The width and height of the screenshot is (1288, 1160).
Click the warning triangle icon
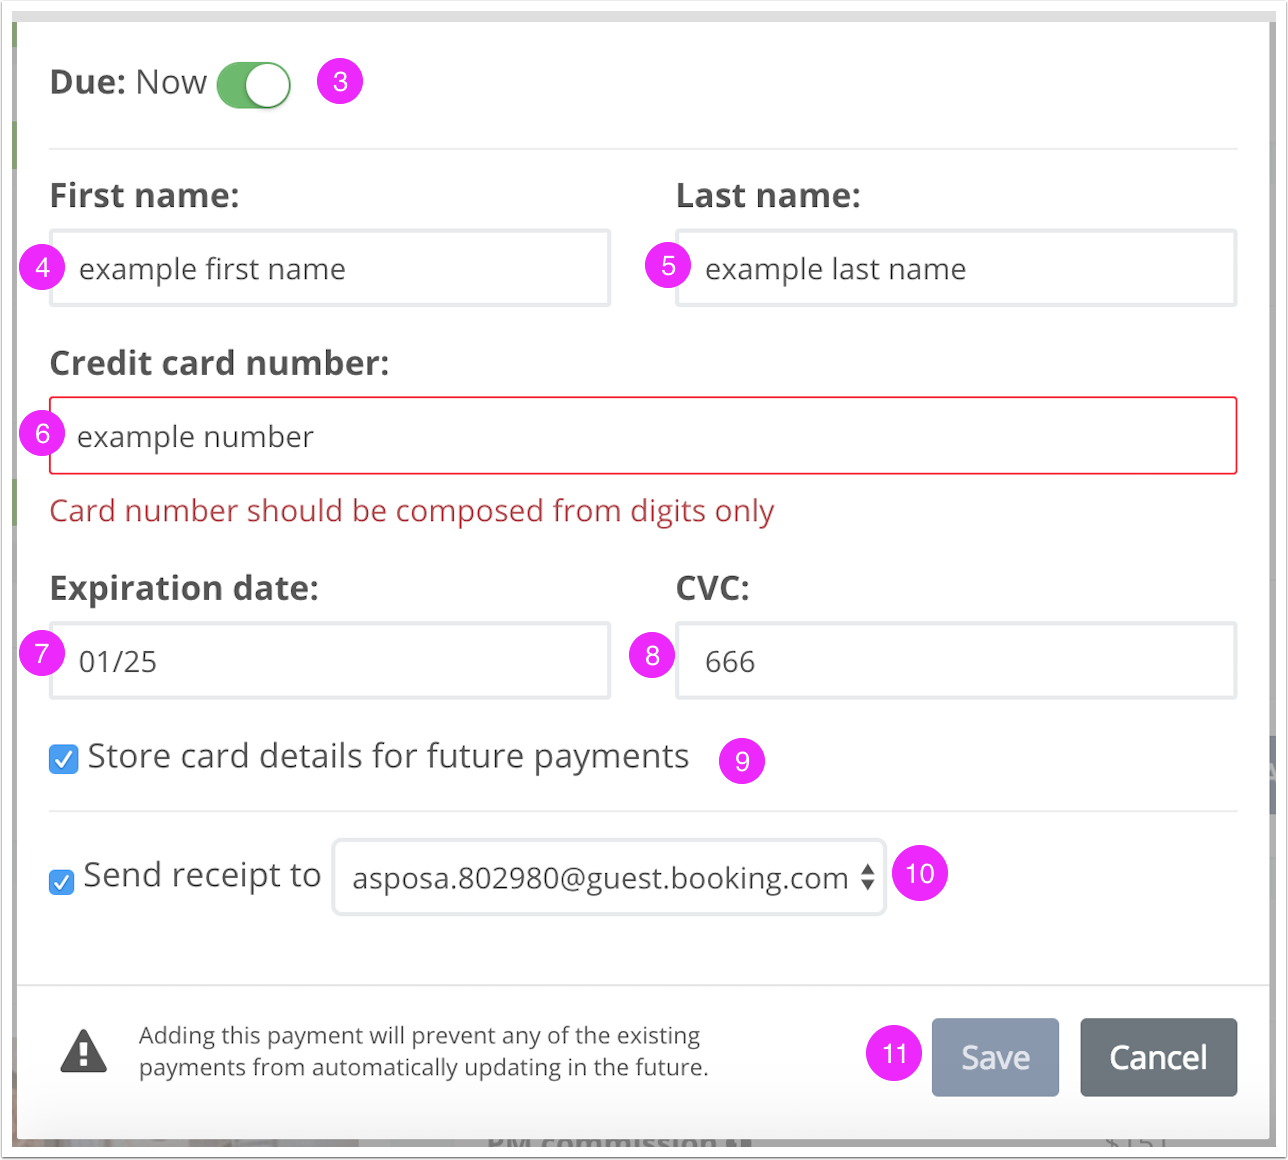(x=84, y=1052)
